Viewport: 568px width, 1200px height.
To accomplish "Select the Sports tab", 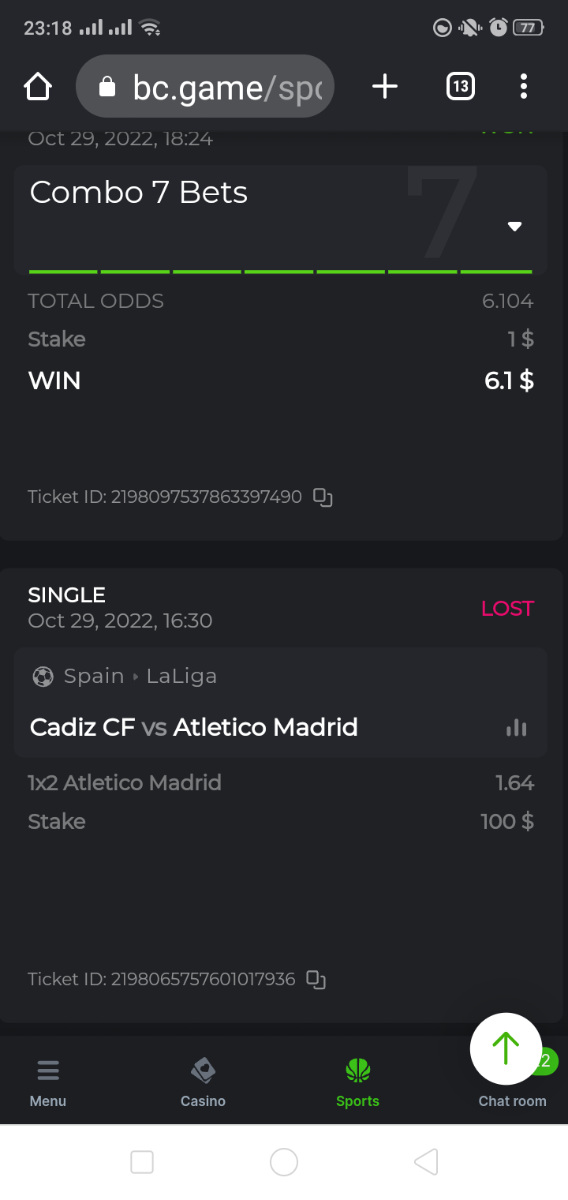I will [x=358, y=1083].
